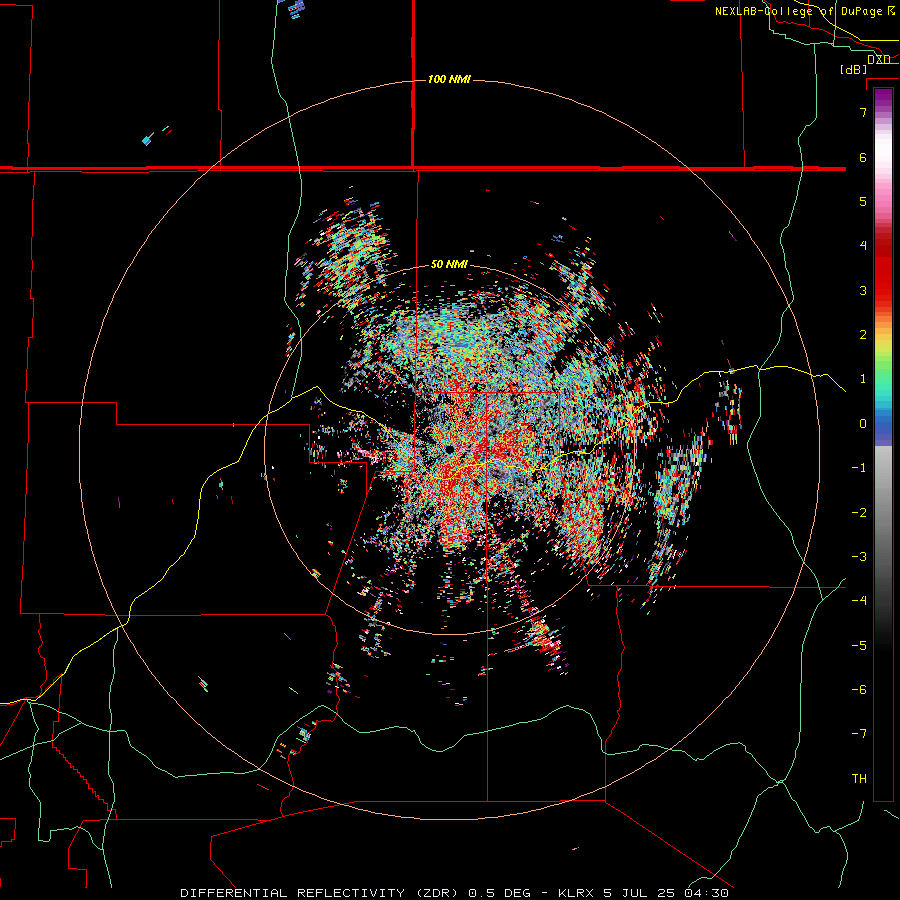900x900 pixels.
Task: Click the 50 NMI range ring label
Action: [x=449, y=264]
